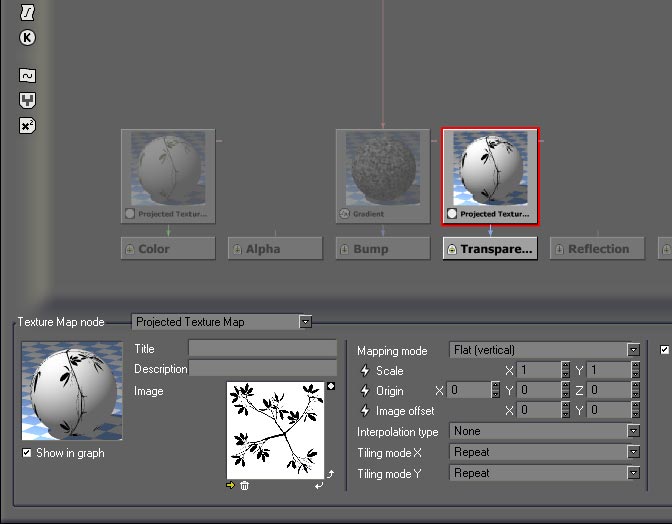
Task: Open the Texture Map node type dropdown
Action: 305,322
